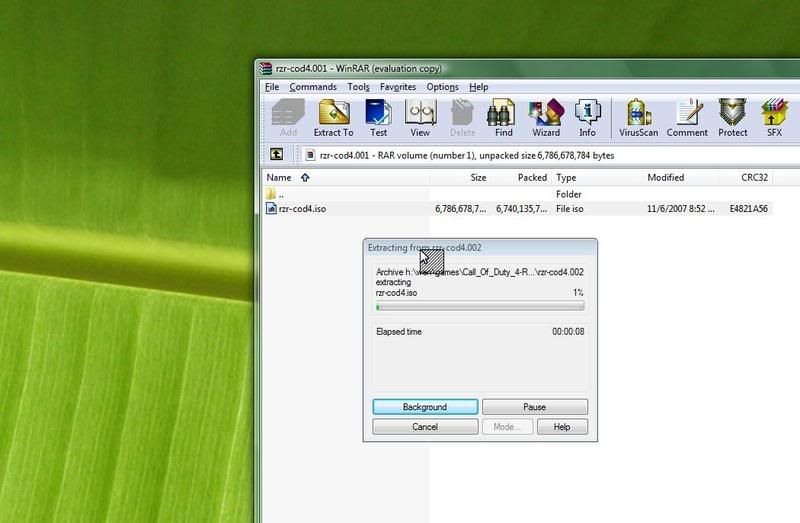This screenshot has height=523, width=800.
Task: Click the Test archive icon
Action: (378, 118)
